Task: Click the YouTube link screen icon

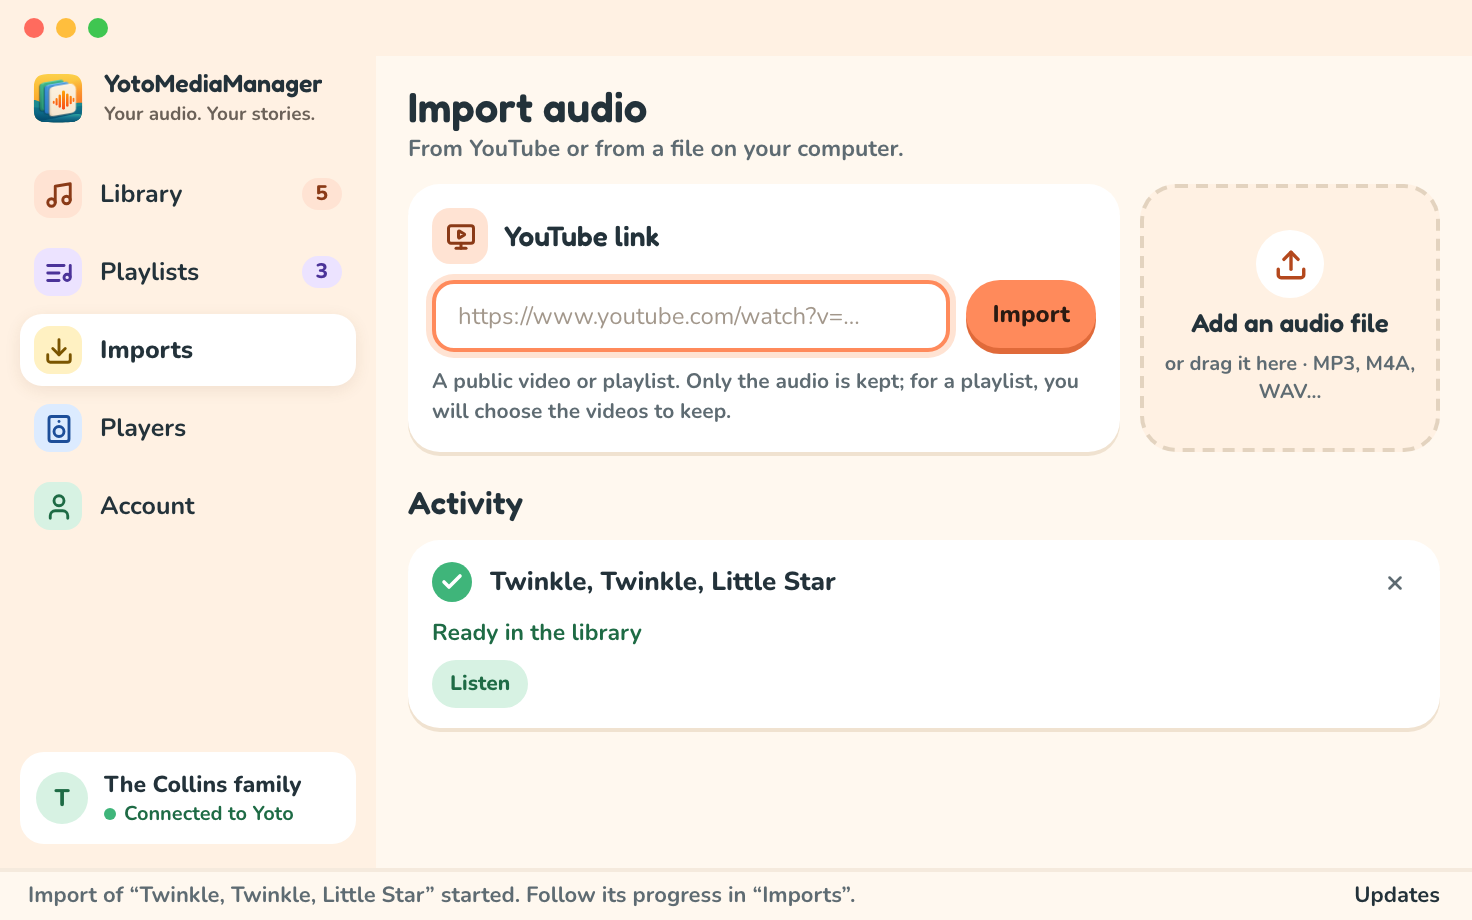Action: 460,236
